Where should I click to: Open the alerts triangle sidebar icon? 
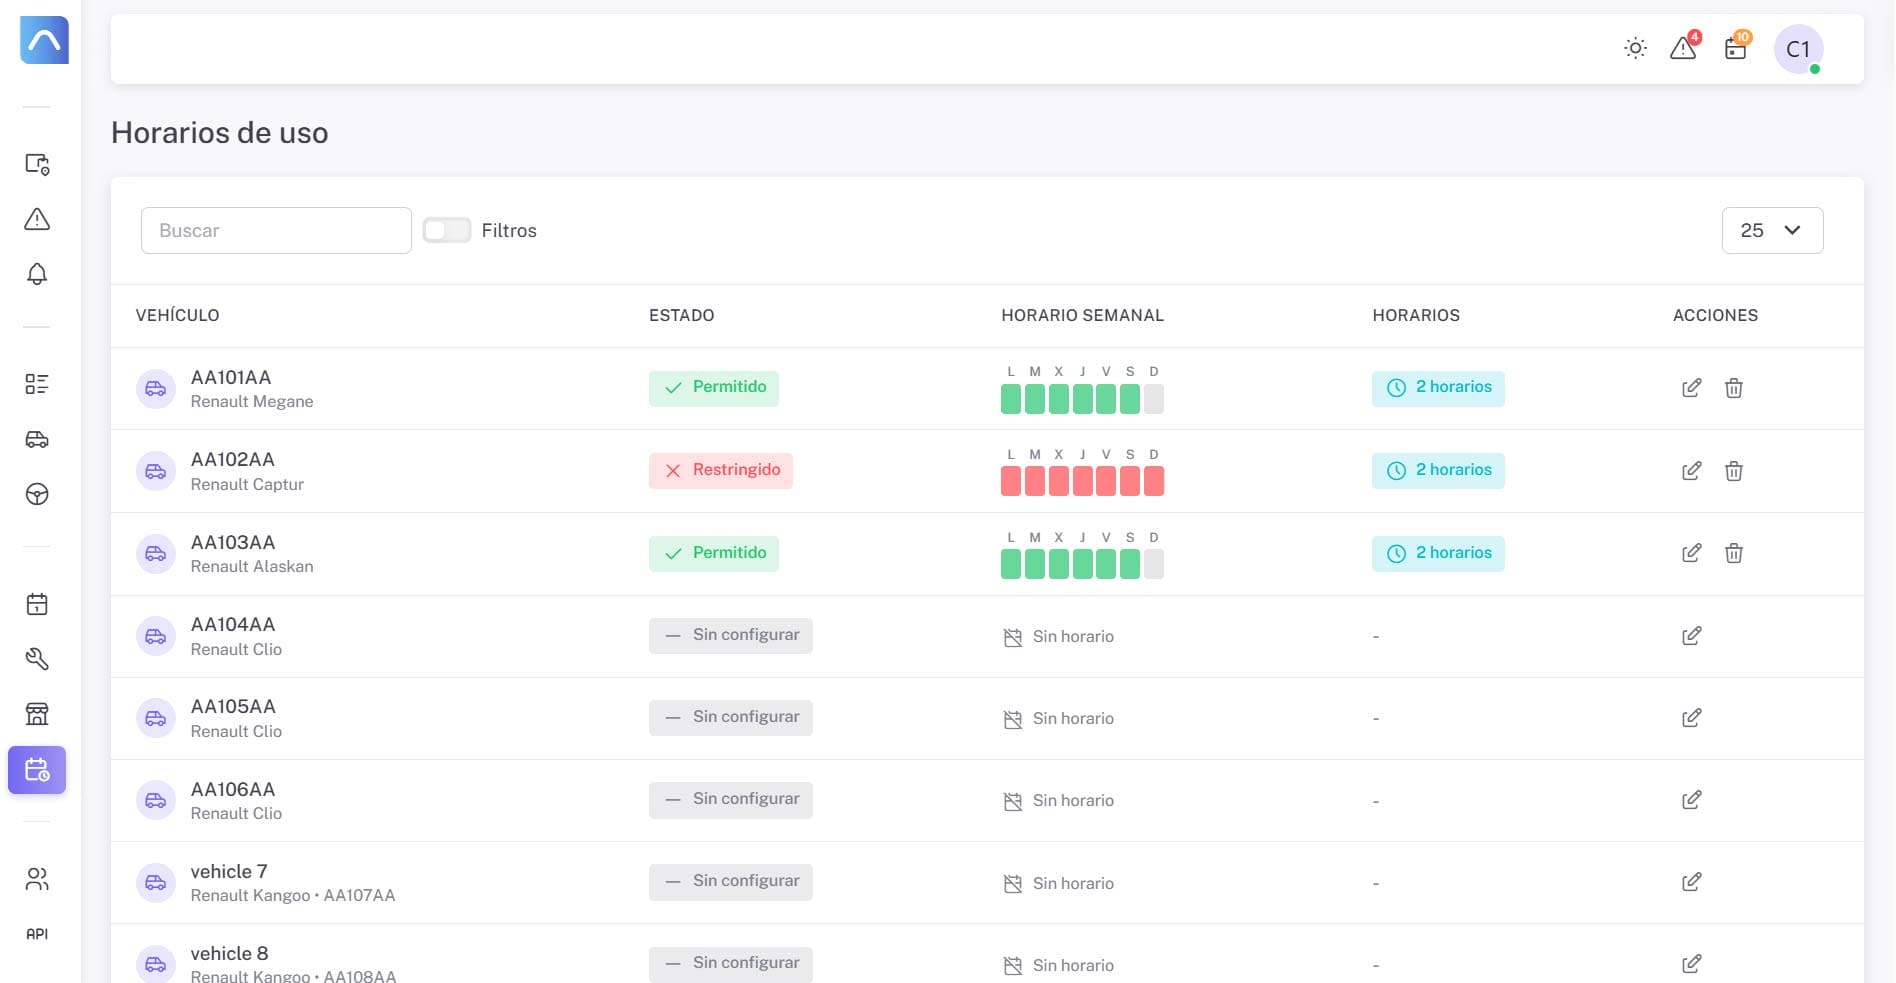click(x=37, y=219)
